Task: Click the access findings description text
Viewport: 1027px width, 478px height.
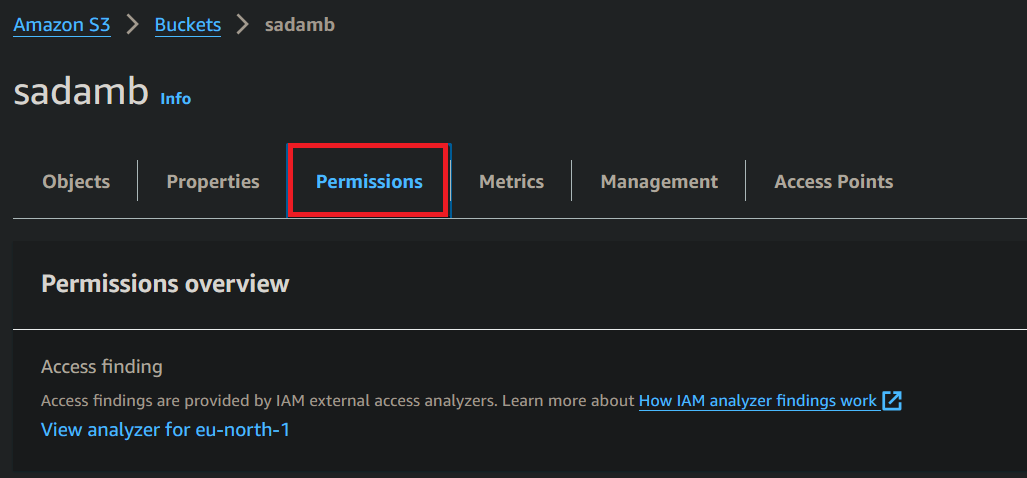Action: coord(268,401)
